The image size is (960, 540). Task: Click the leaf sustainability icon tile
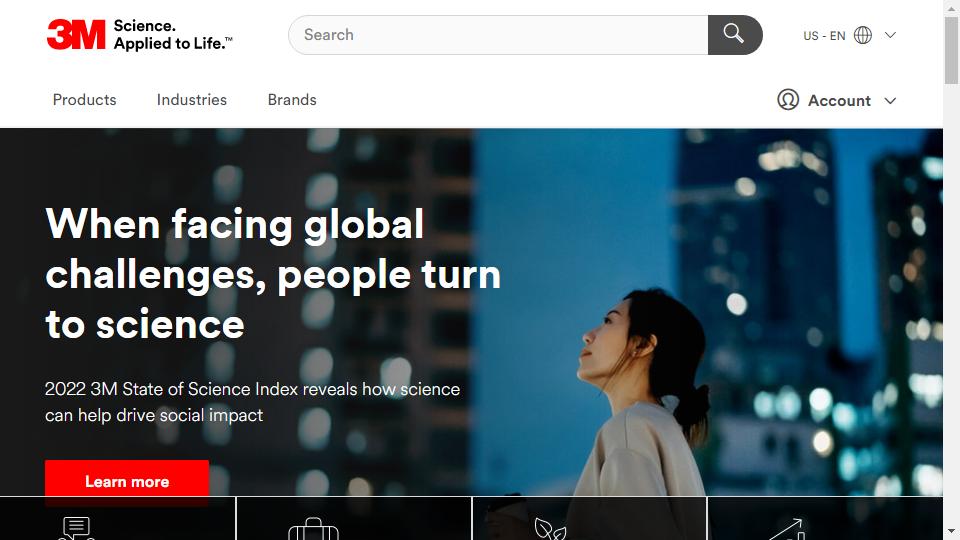[590, 519]
